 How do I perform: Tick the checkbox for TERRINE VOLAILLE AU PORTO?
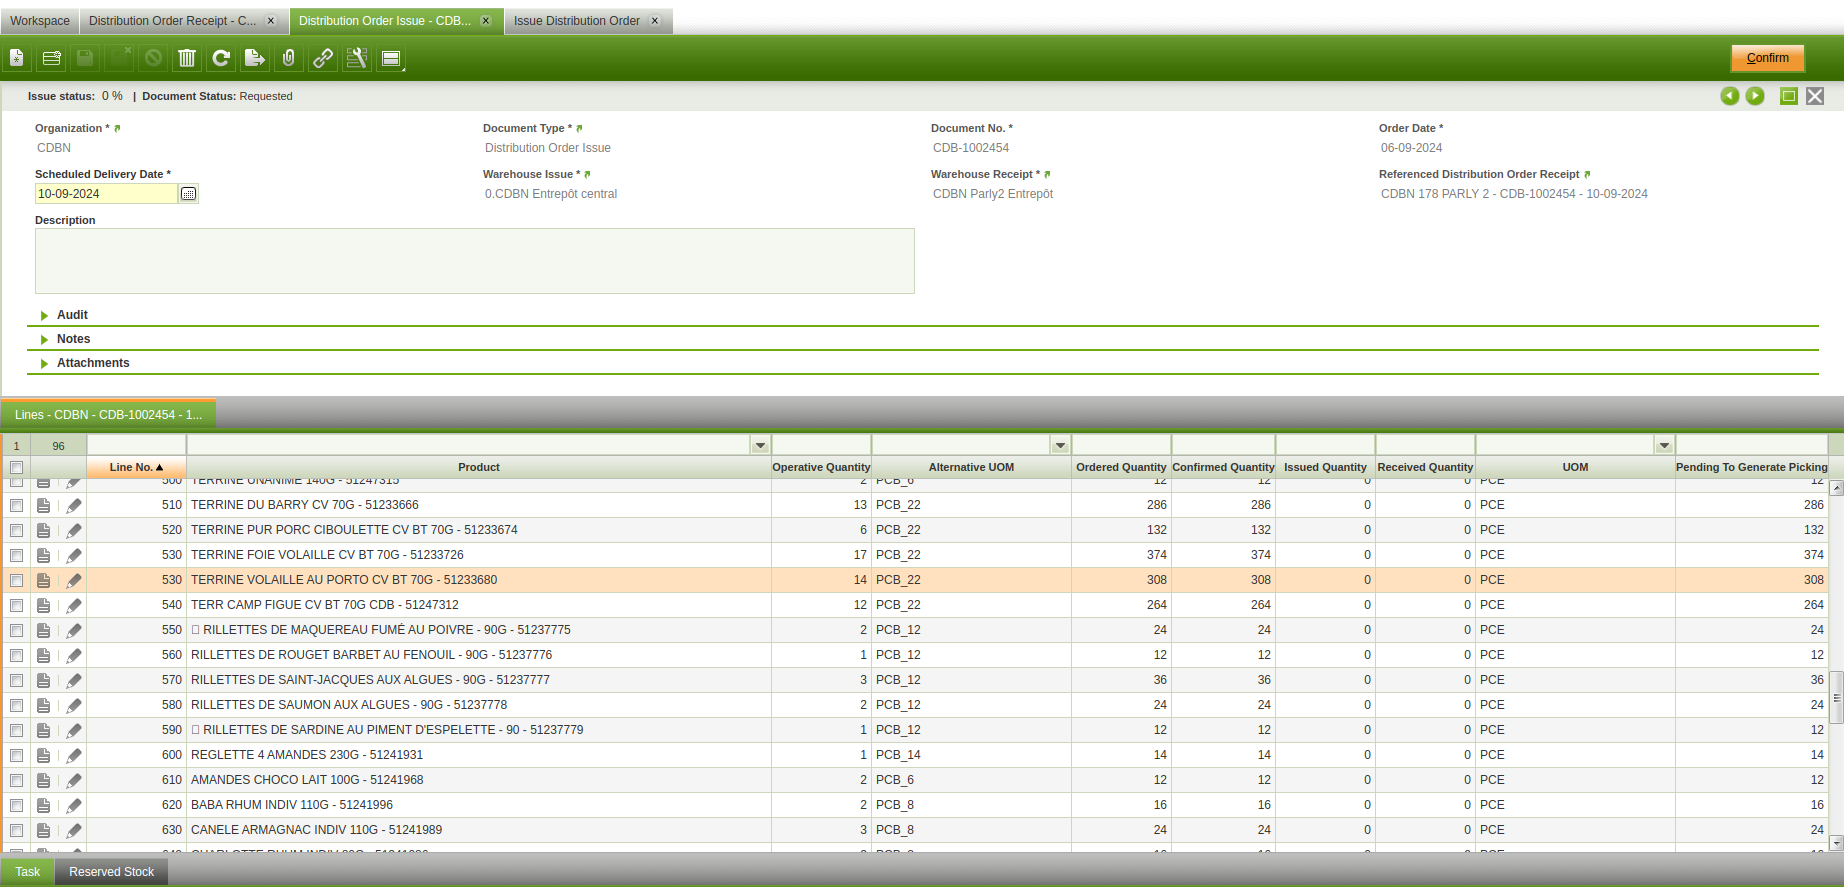pos(17,580)
